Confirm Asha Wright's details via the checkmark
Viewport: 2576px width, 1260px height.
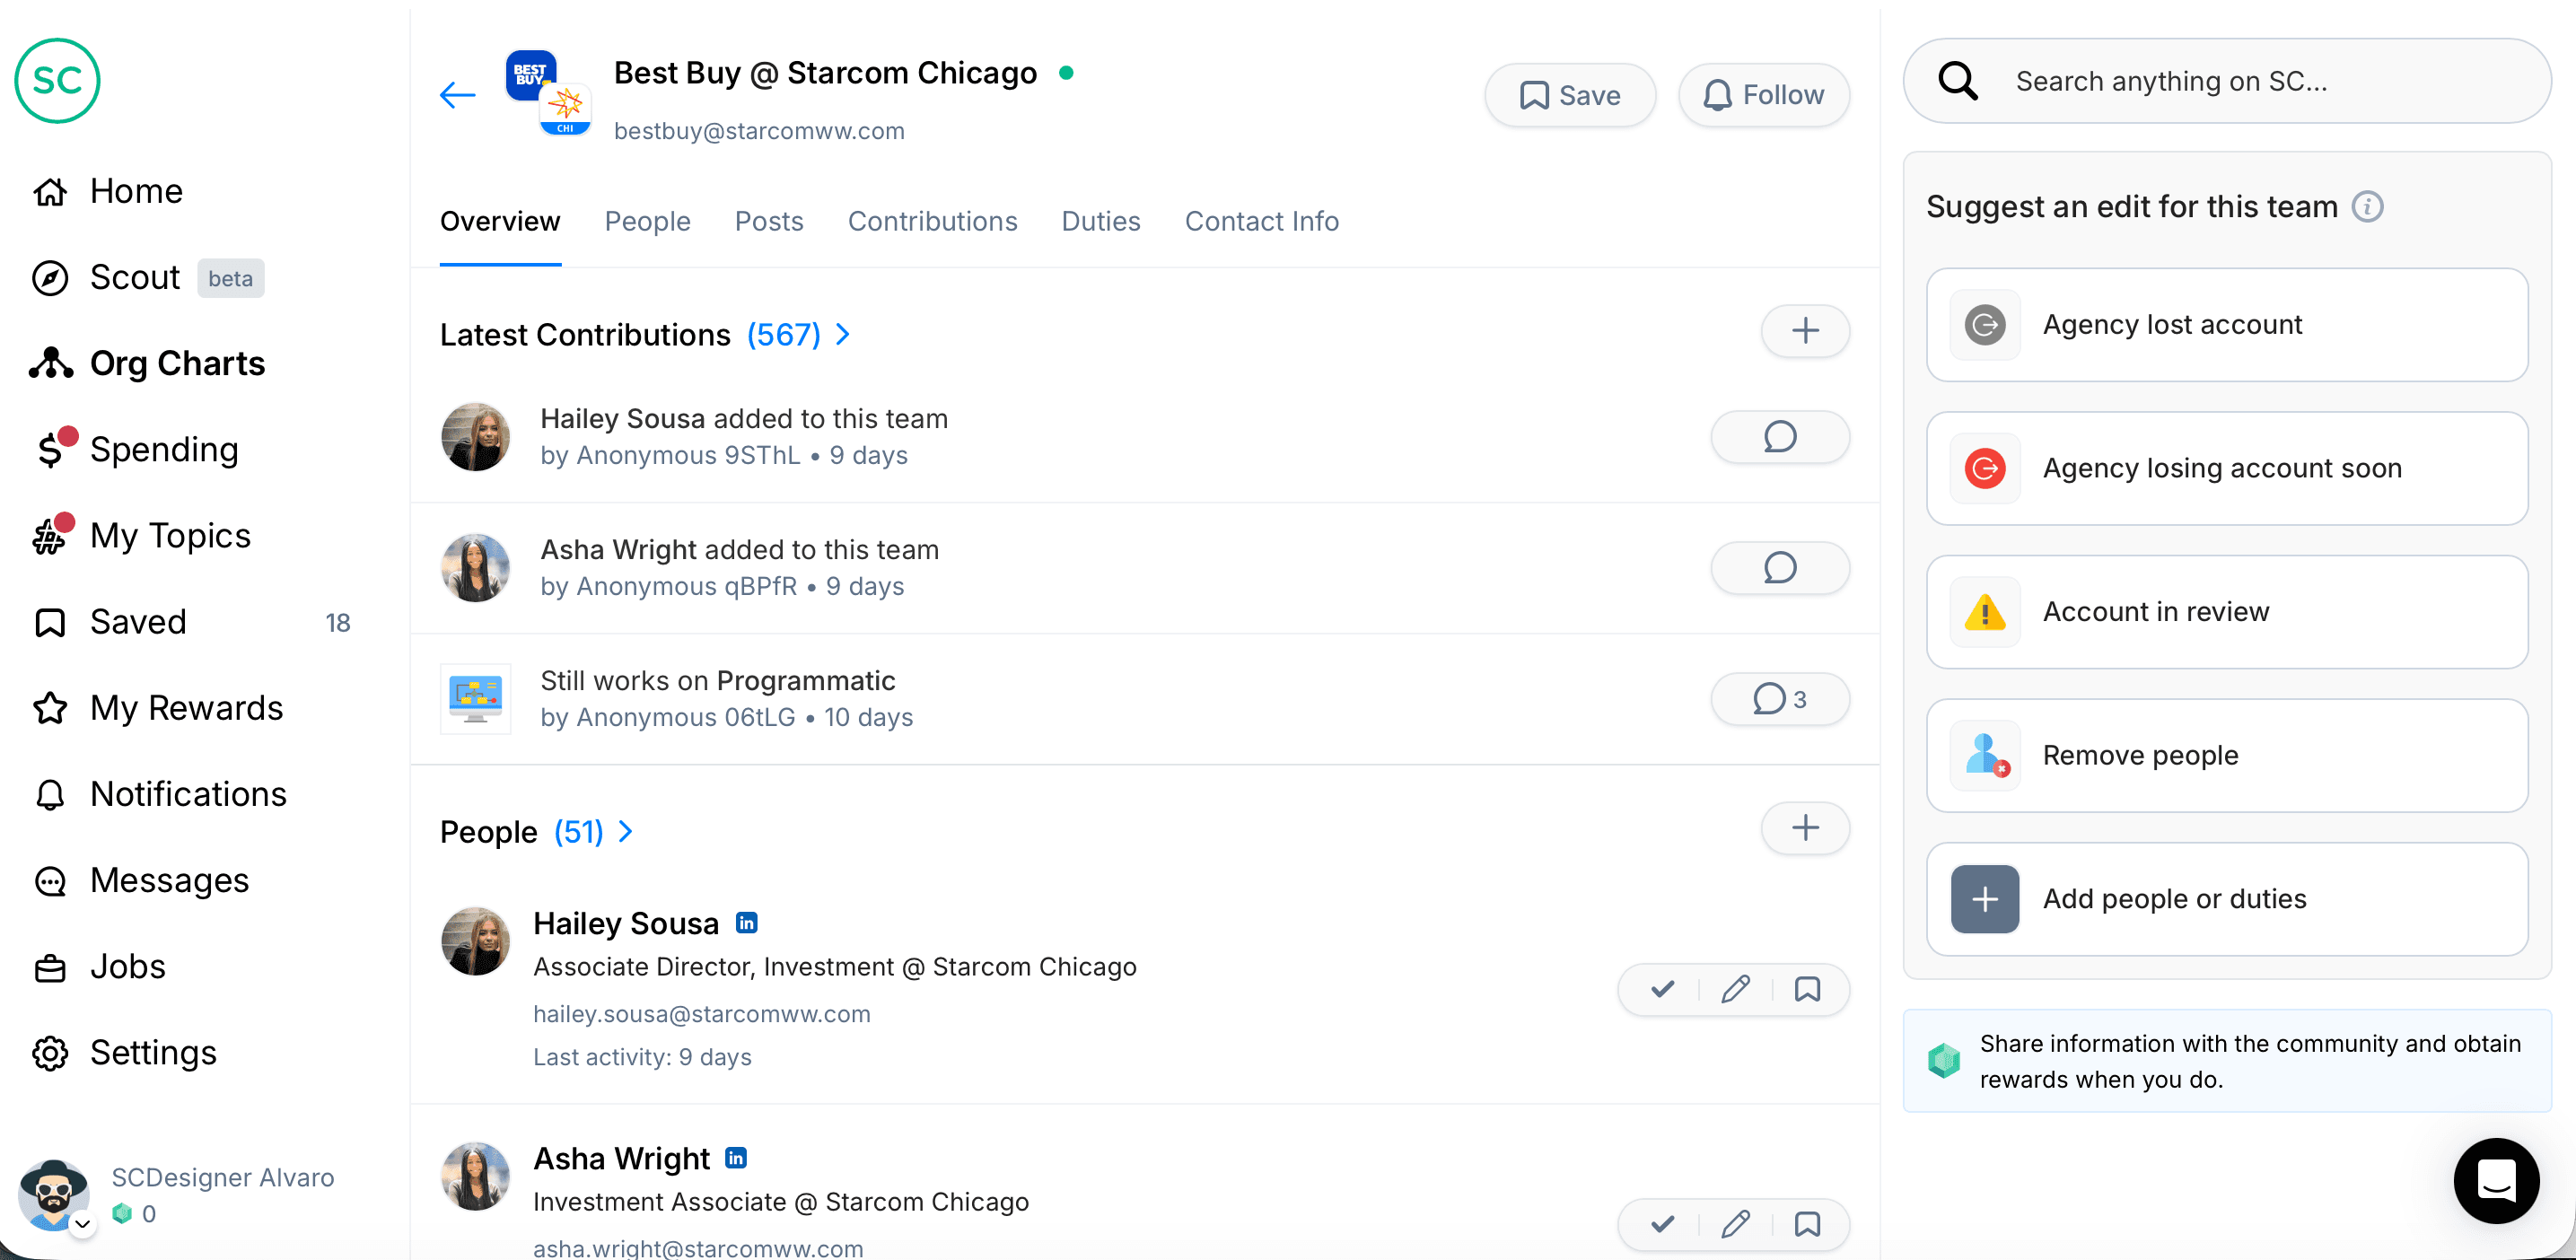click(1661, 1223)
